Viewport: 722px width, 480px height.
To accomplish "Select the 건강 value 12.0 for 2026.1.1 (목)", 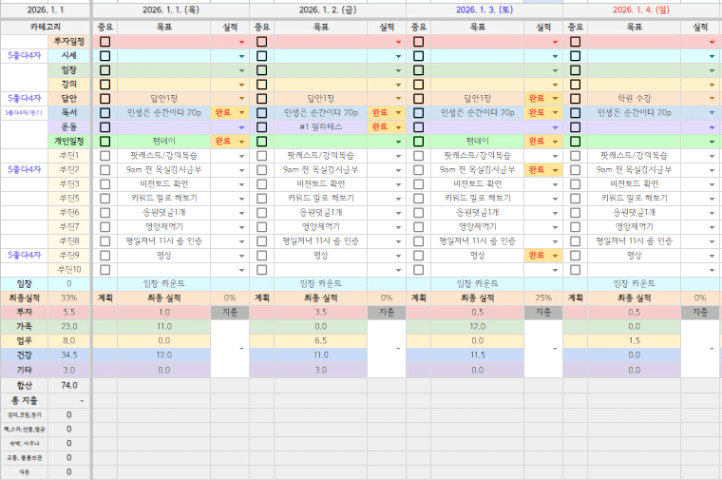I will 164,355.
